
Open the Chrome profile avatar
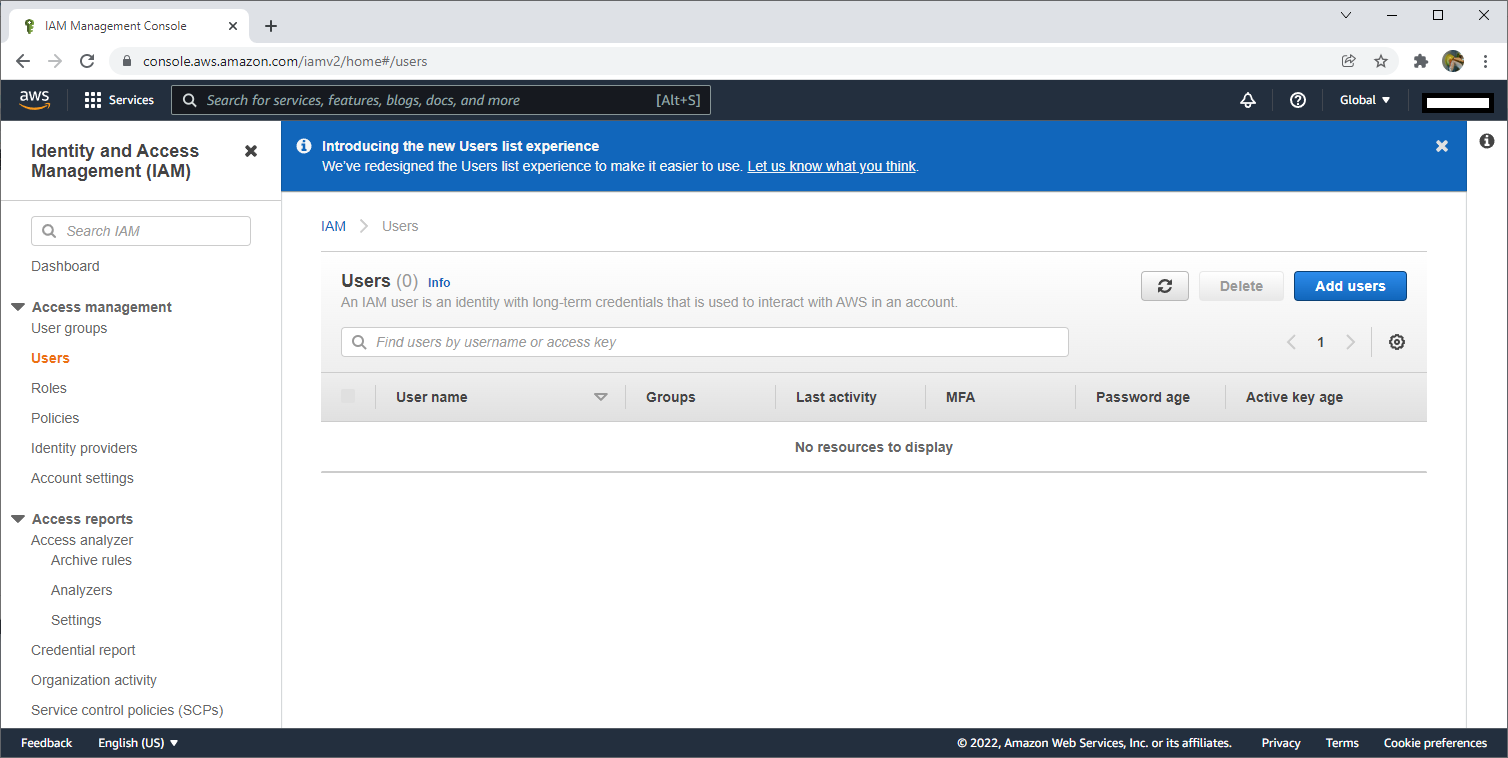(x=1453, y=61)
